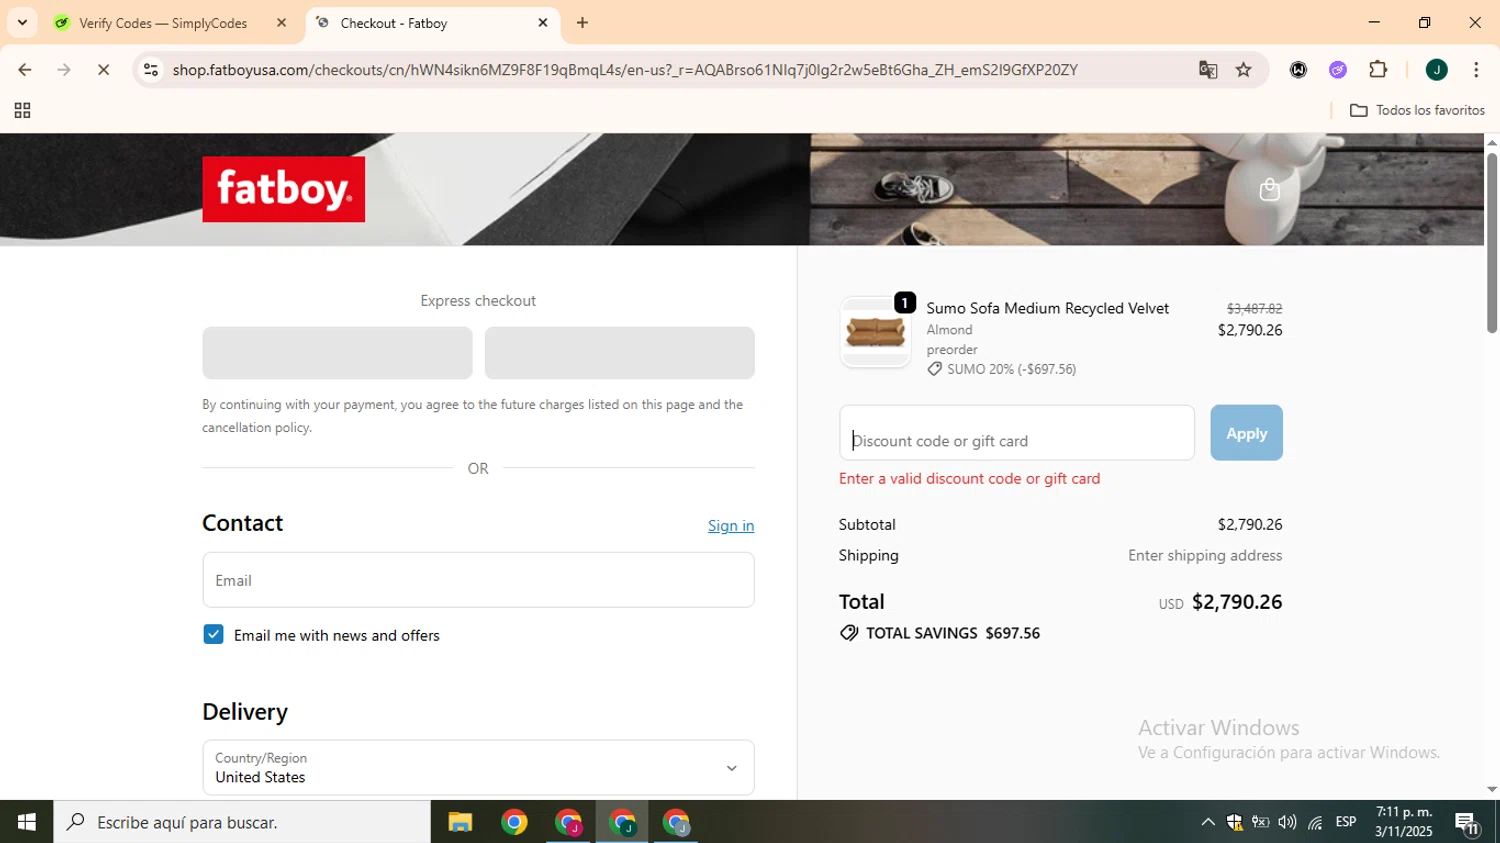
Task: Click the Fatboy logo
Action: tap(283, 189)
